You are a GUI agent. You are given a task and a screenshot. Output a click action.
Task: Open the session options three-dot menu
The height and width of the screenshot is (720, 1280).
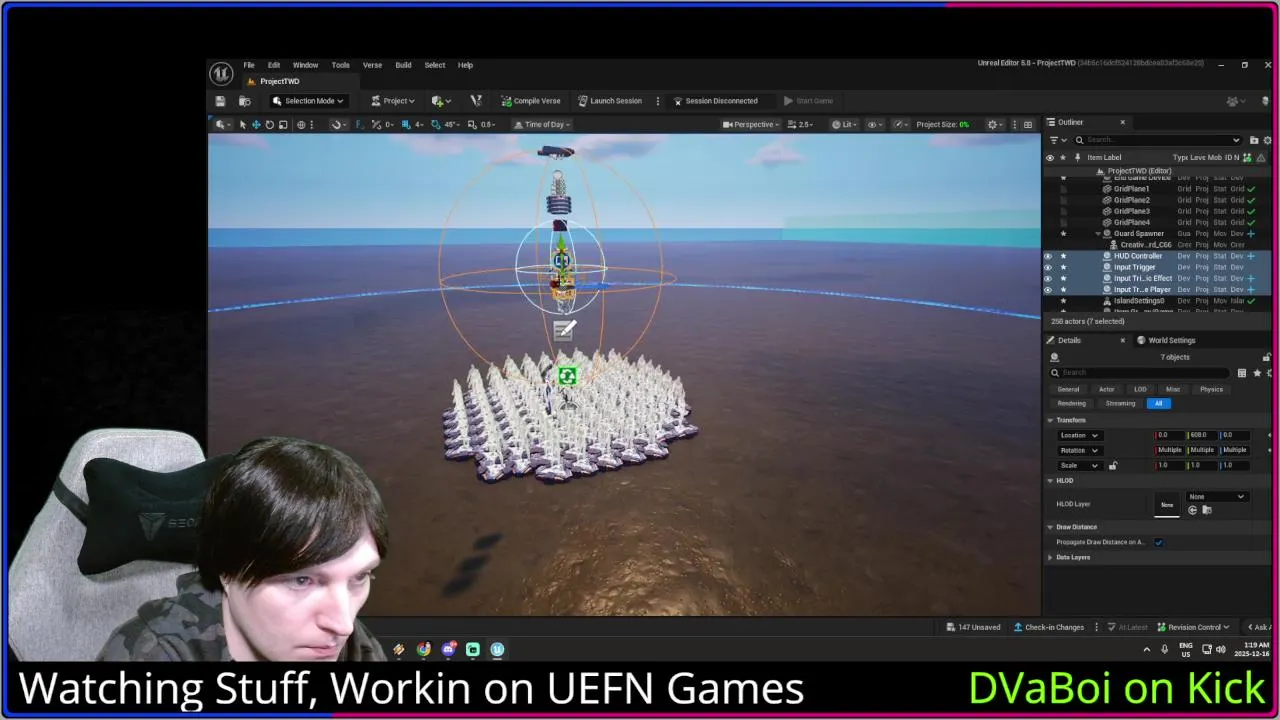pyautogui.click(x=657, y=101)
